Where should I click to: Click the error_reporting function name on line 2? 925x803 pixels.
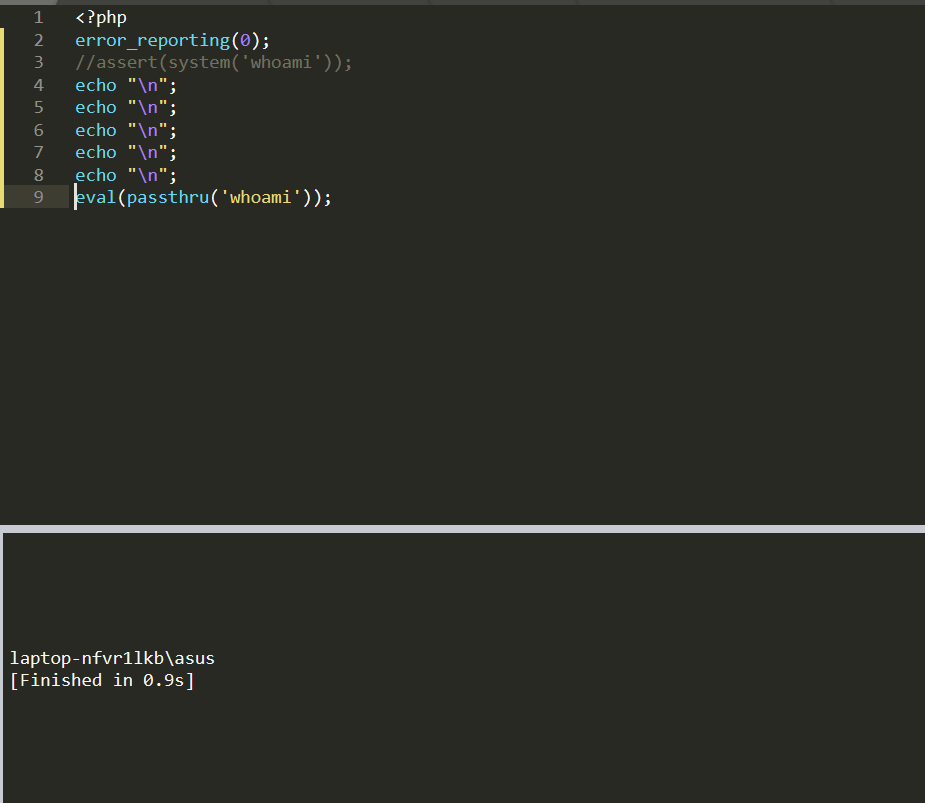pos(151,40)
